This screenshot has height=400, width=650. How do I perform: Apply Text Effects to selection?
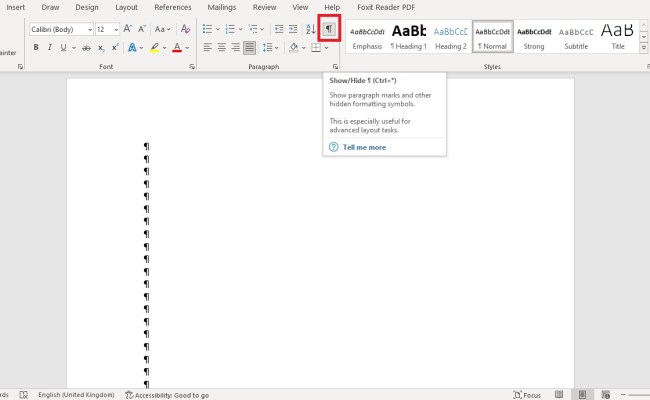(x=132, y=48)
